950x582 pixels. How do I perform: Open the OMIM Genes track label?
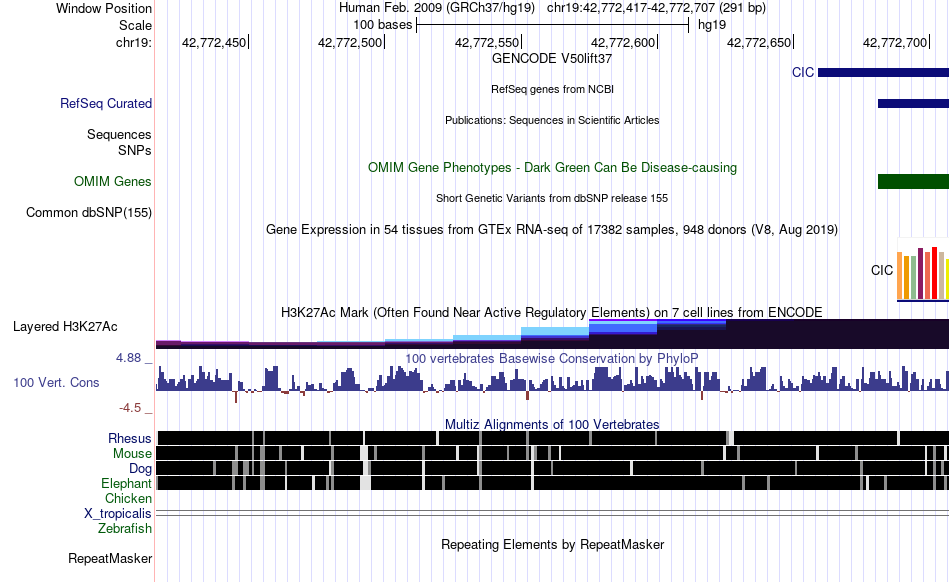click(x=113, y=182)
